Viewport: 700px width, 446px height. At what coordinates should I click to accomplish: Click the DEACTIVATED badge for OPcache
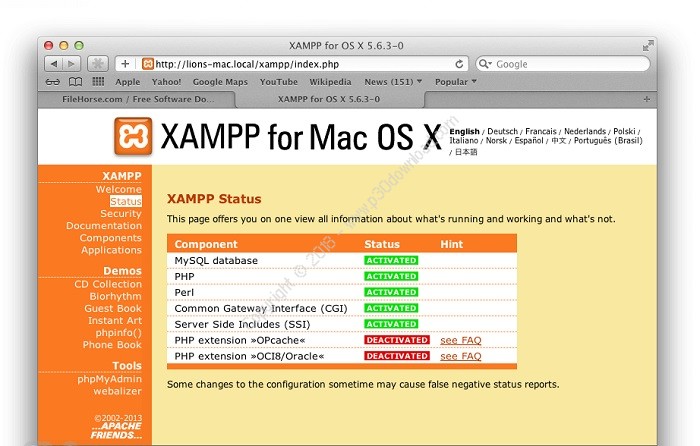[397, 340]
